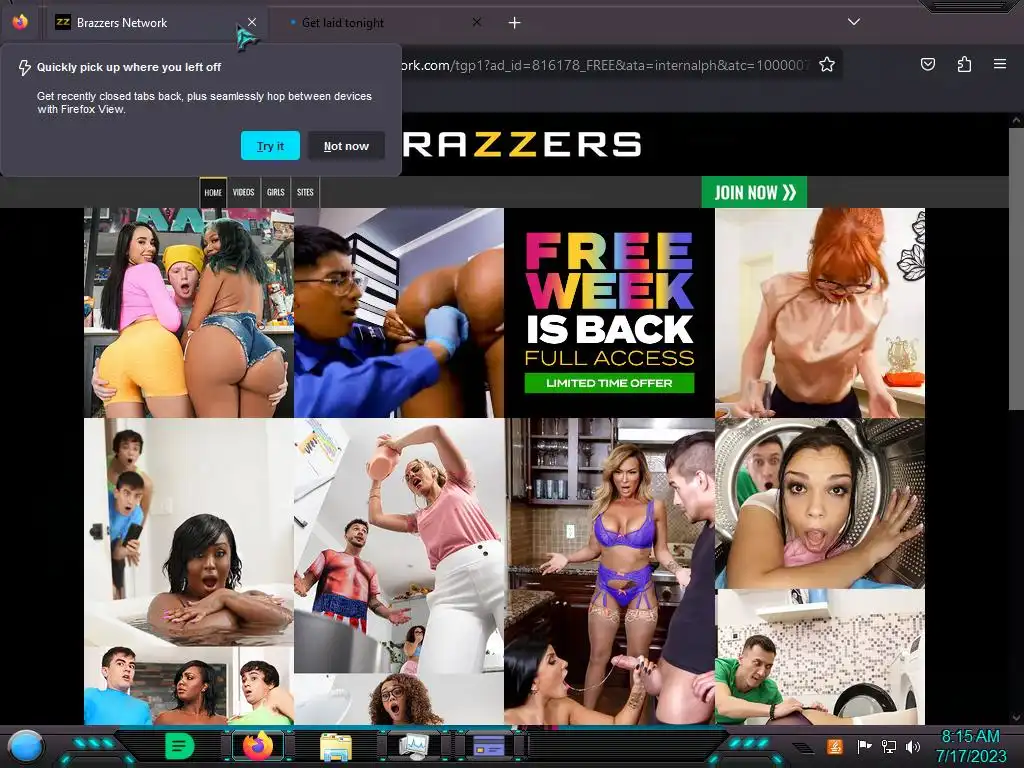
Task: Open the network tray icon
Action: click(889, 746)
